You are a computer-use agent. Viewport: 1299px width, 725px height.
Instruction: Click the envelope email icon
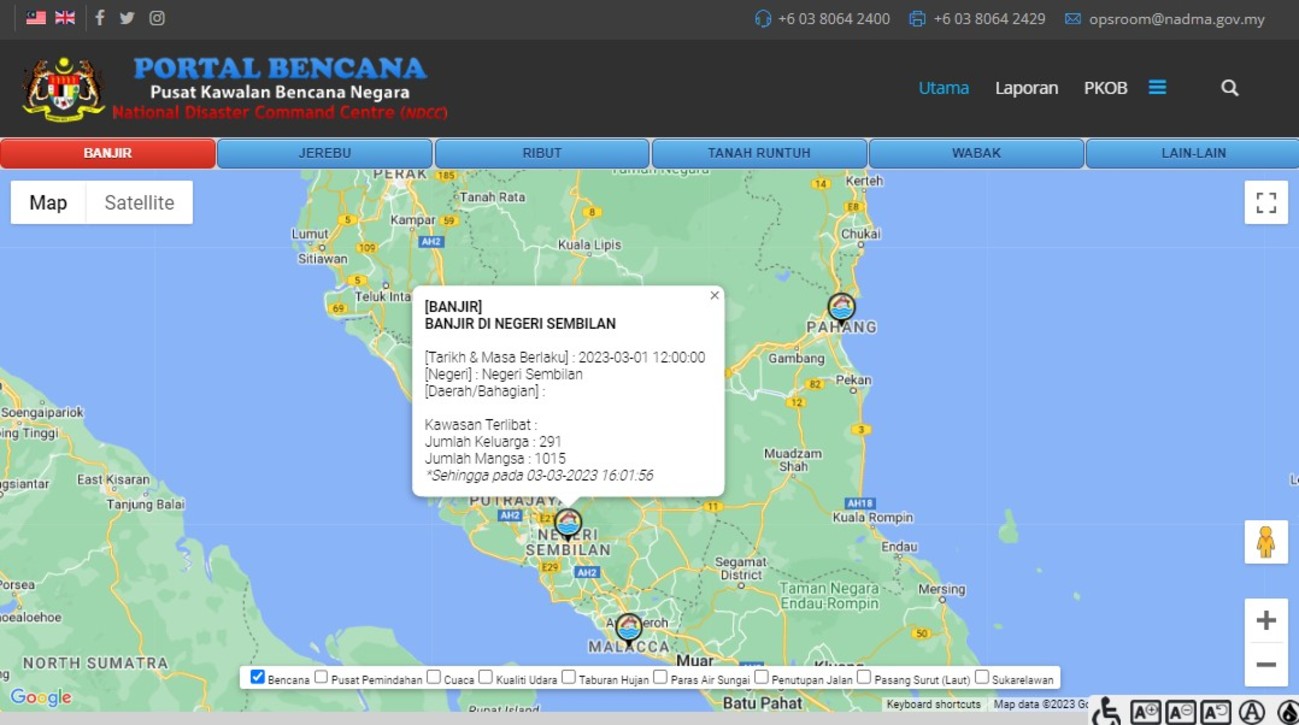(1073, 19)
